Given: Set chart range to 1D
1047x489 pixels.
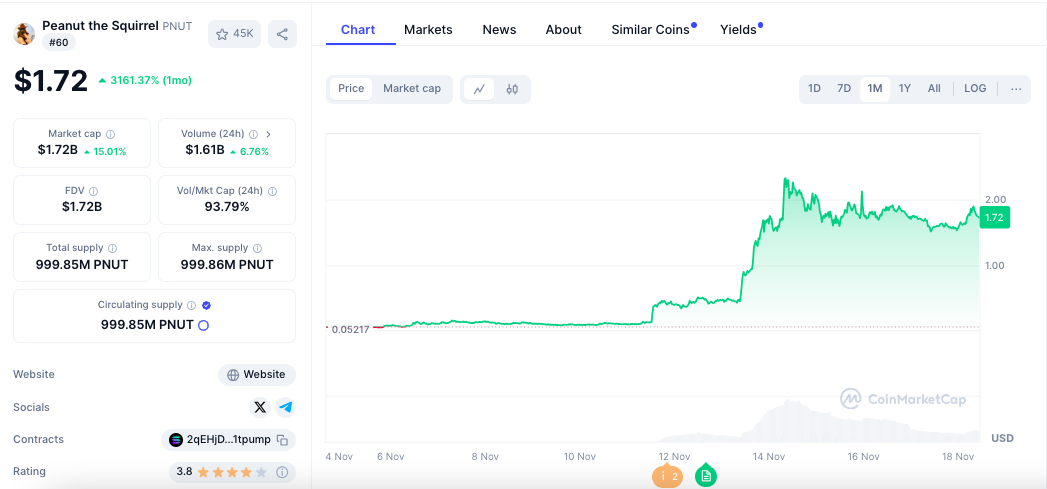Looking at the screenshot, I should pyautogui.click(x=815, y=89).
